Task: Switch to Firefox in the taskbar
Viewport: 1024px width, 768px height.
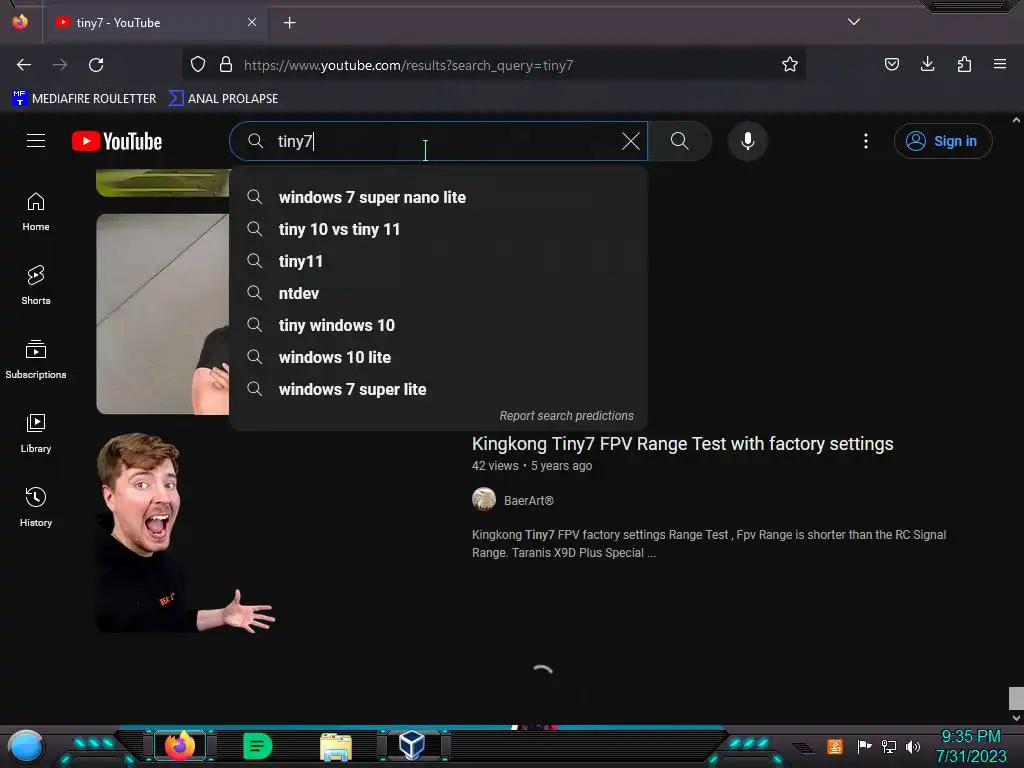Action: (180, 746)
